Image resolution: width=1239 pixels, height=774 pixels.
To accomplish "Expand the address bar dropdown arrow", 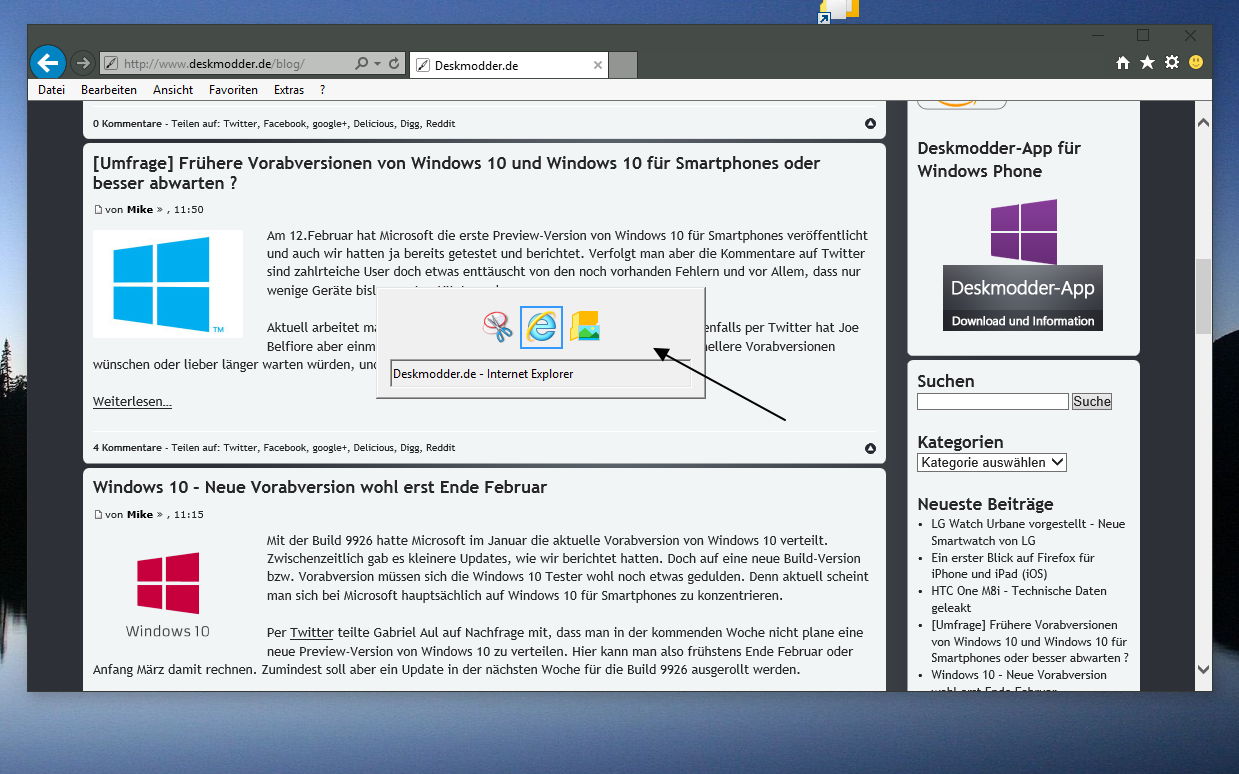I will (377, 64).
